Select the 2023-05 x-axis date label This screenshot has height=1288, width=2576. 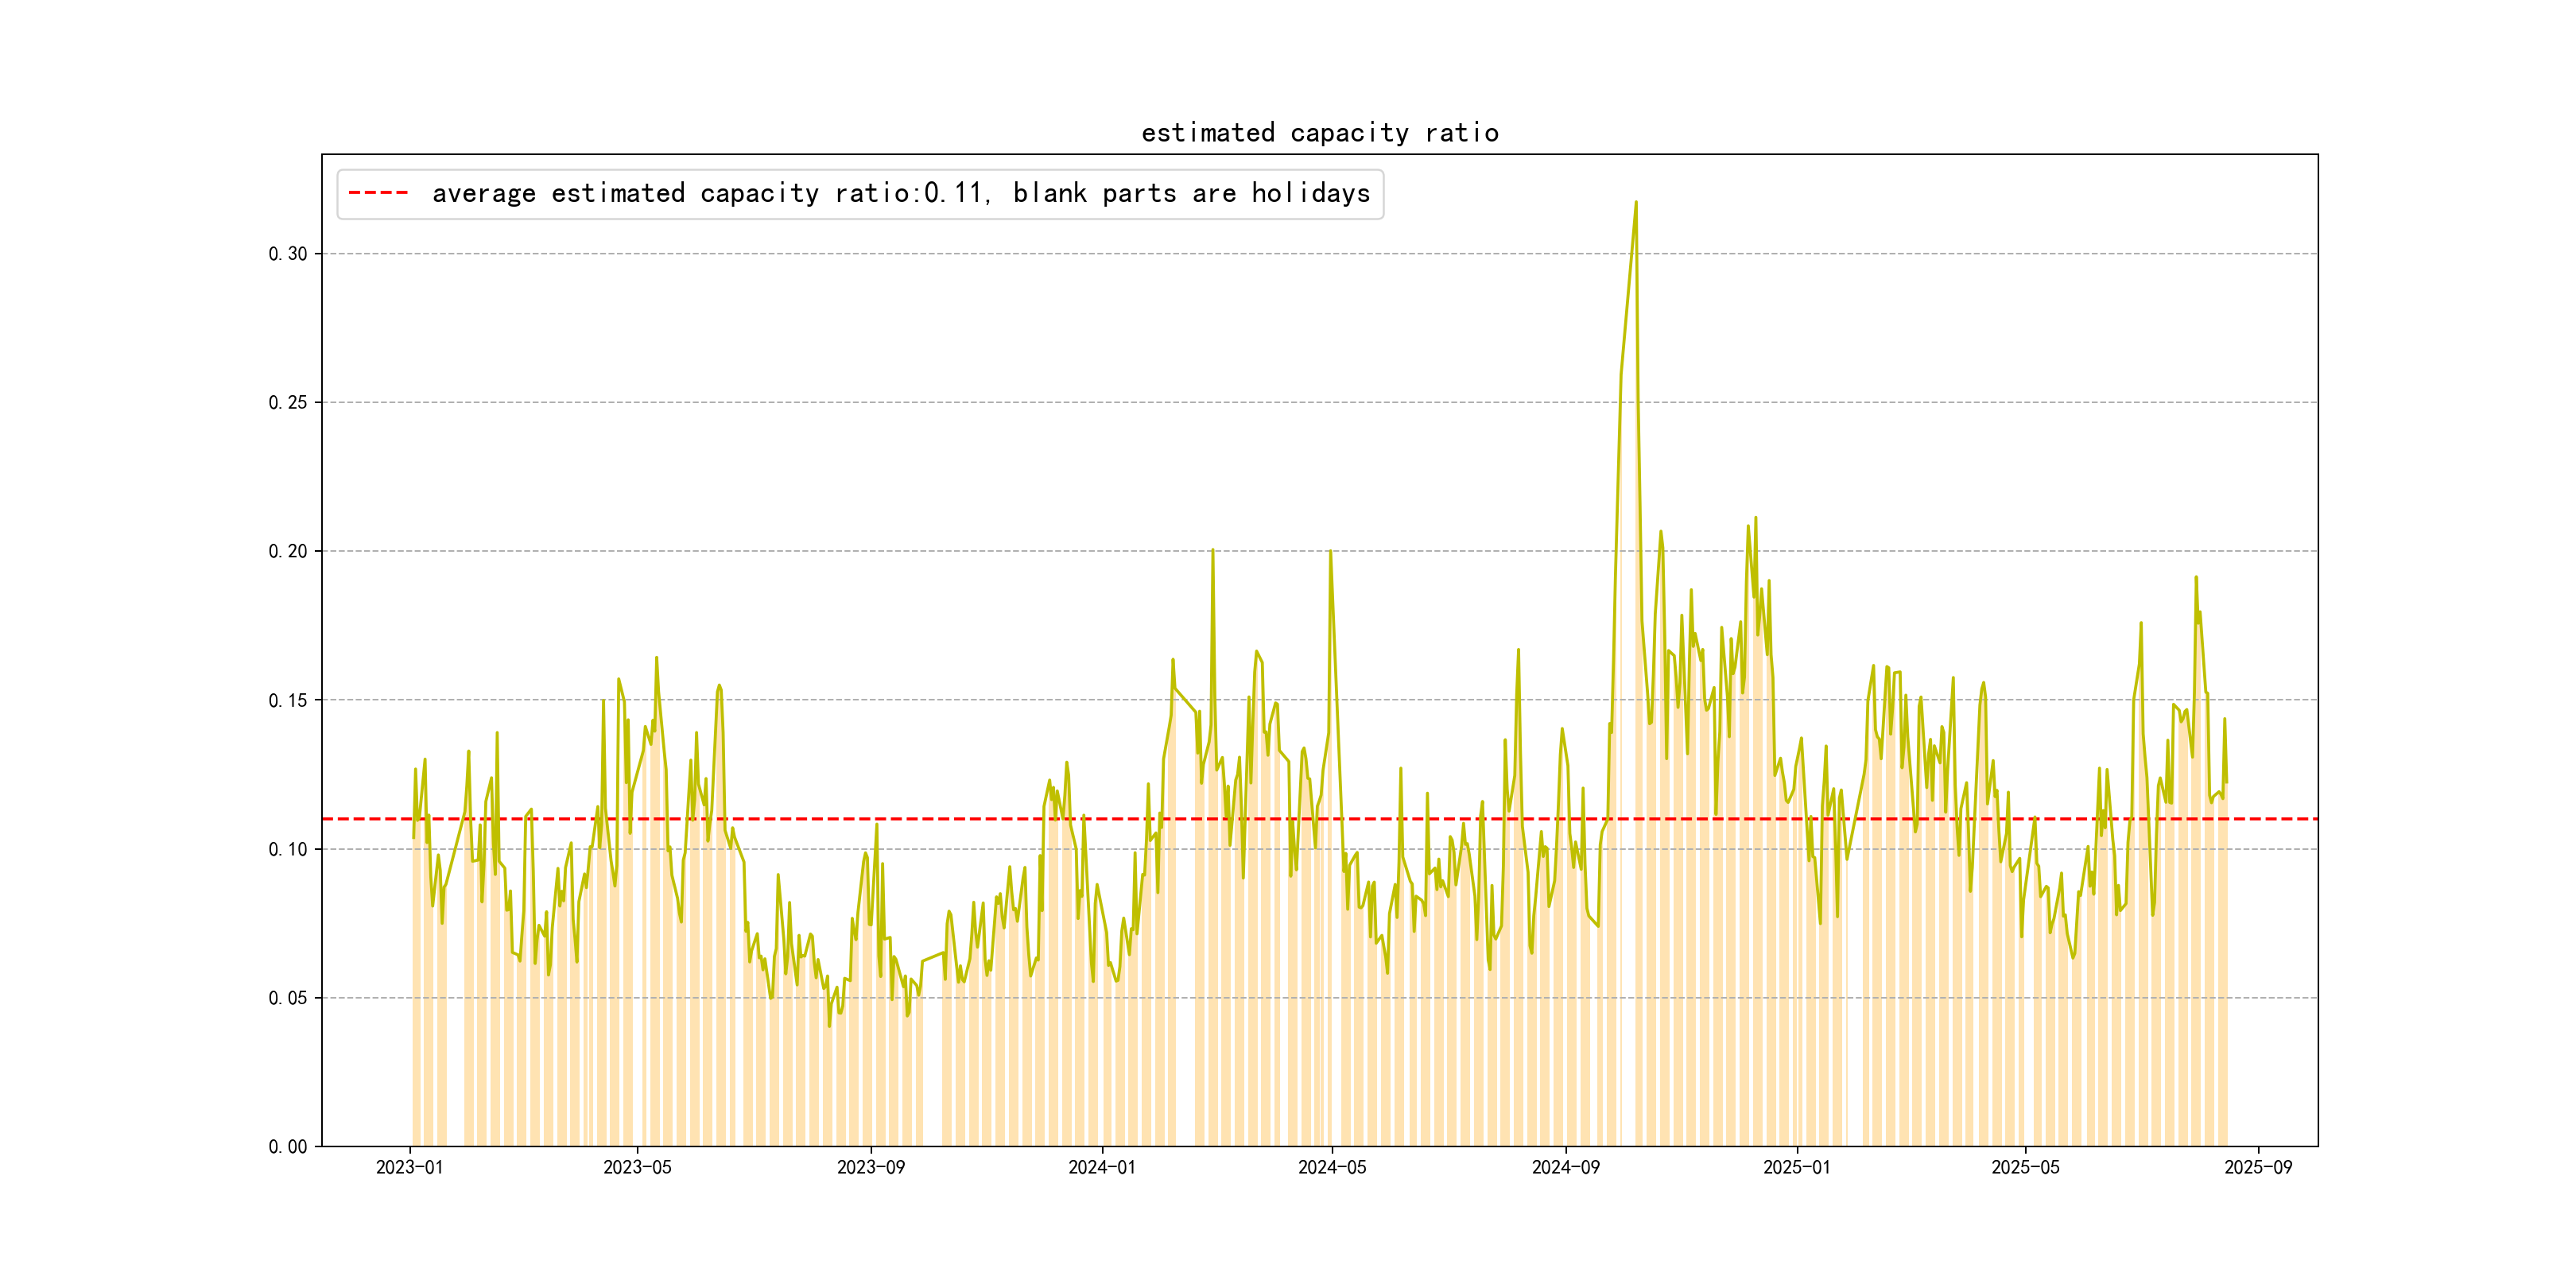tap(637, 1168)
